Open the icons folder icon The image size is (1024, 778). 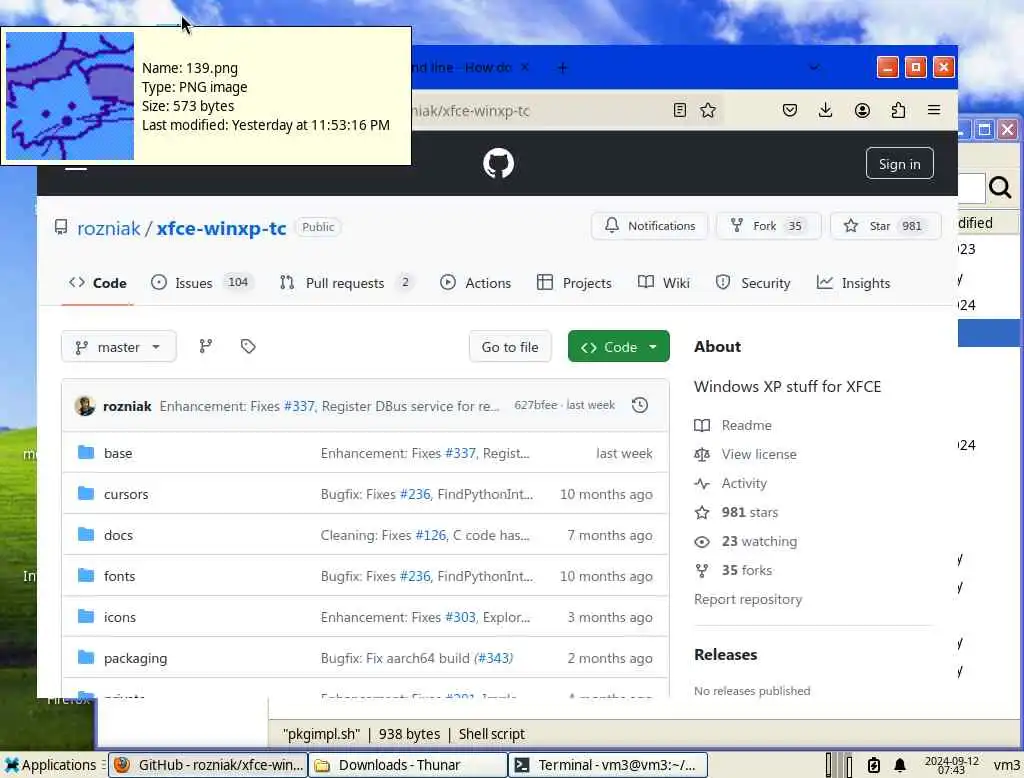click(86, 616)
